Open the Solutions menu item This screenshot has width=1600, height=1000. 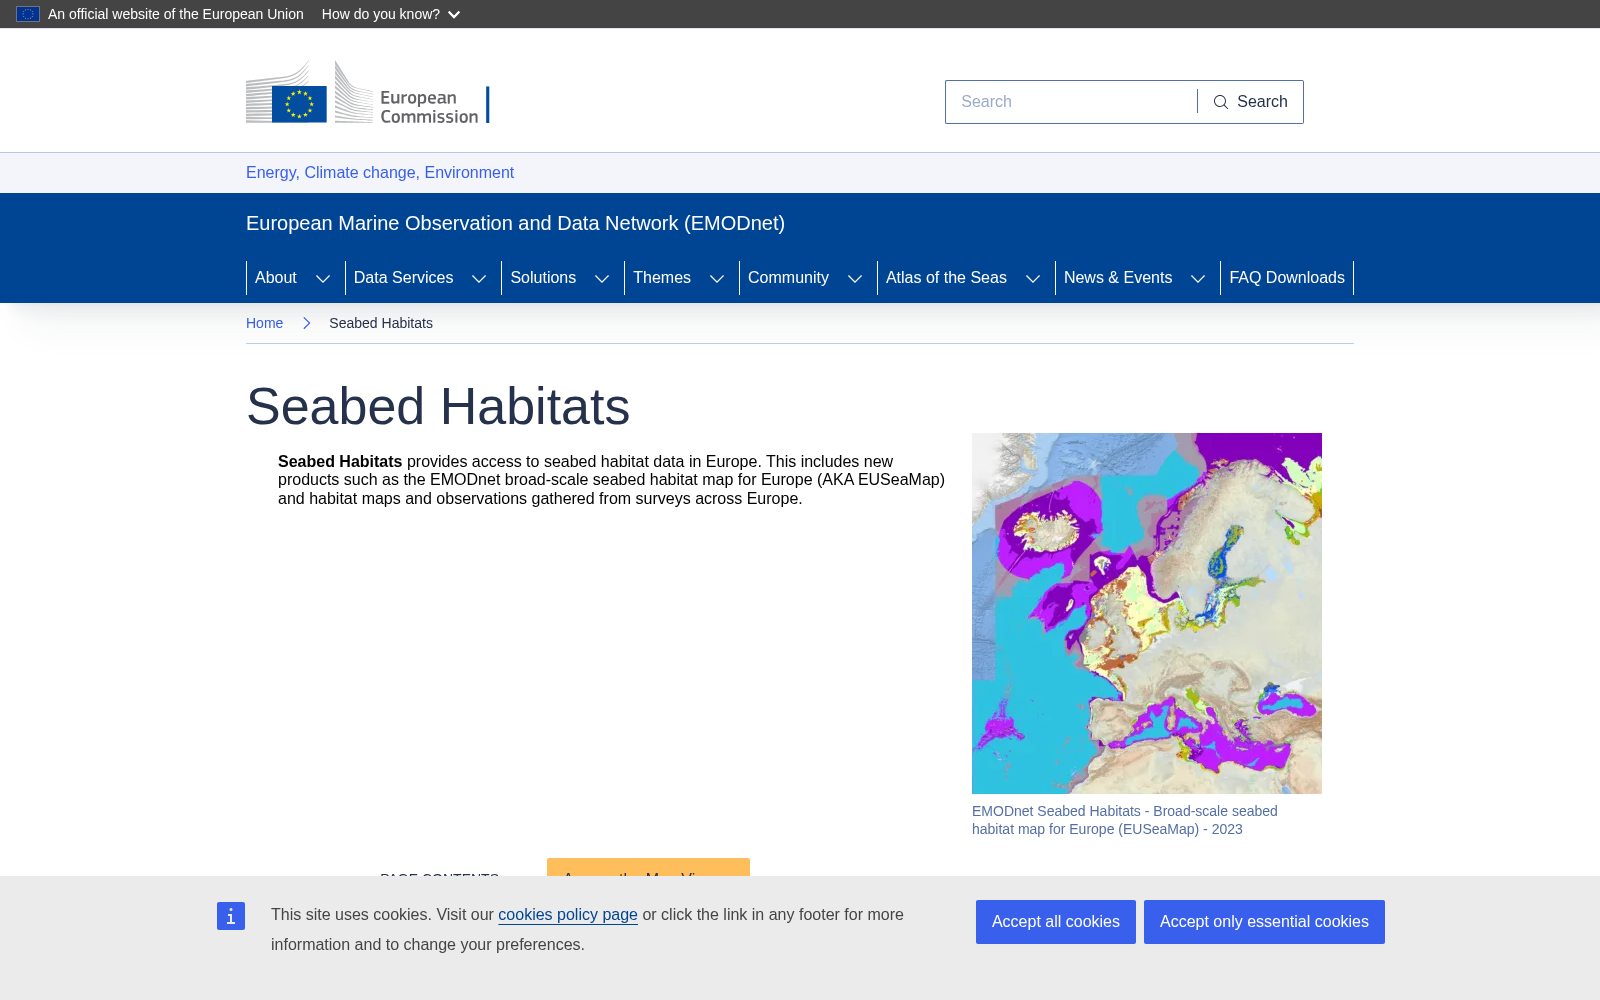click(x=543, y=278)
